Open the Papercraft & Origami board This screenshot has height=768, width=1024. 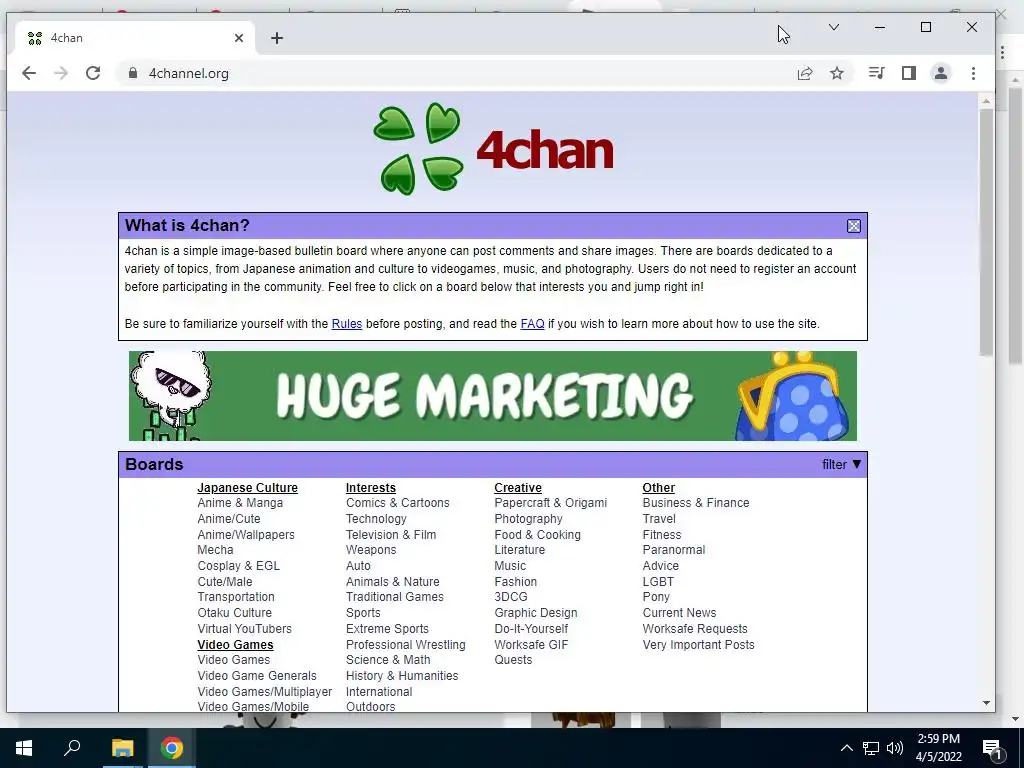[551, 503]
